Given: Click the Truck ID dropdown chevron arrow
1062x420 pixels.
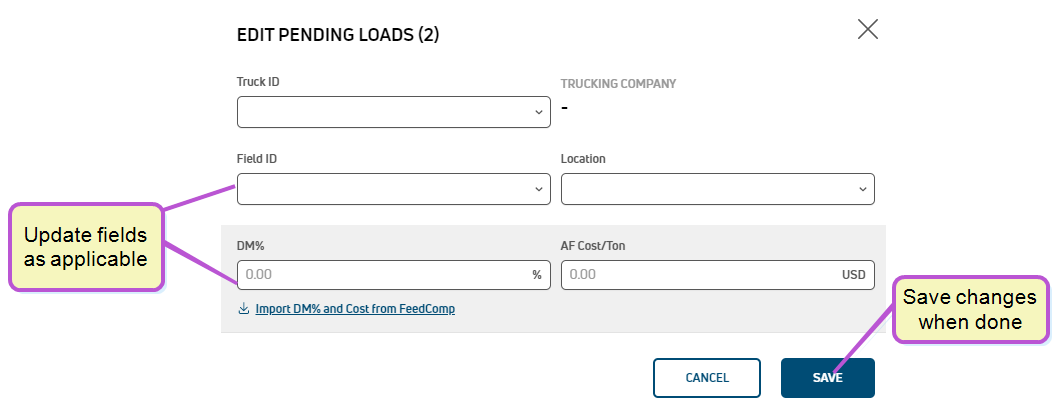Looking at the screenshot, I should point(538,112).
